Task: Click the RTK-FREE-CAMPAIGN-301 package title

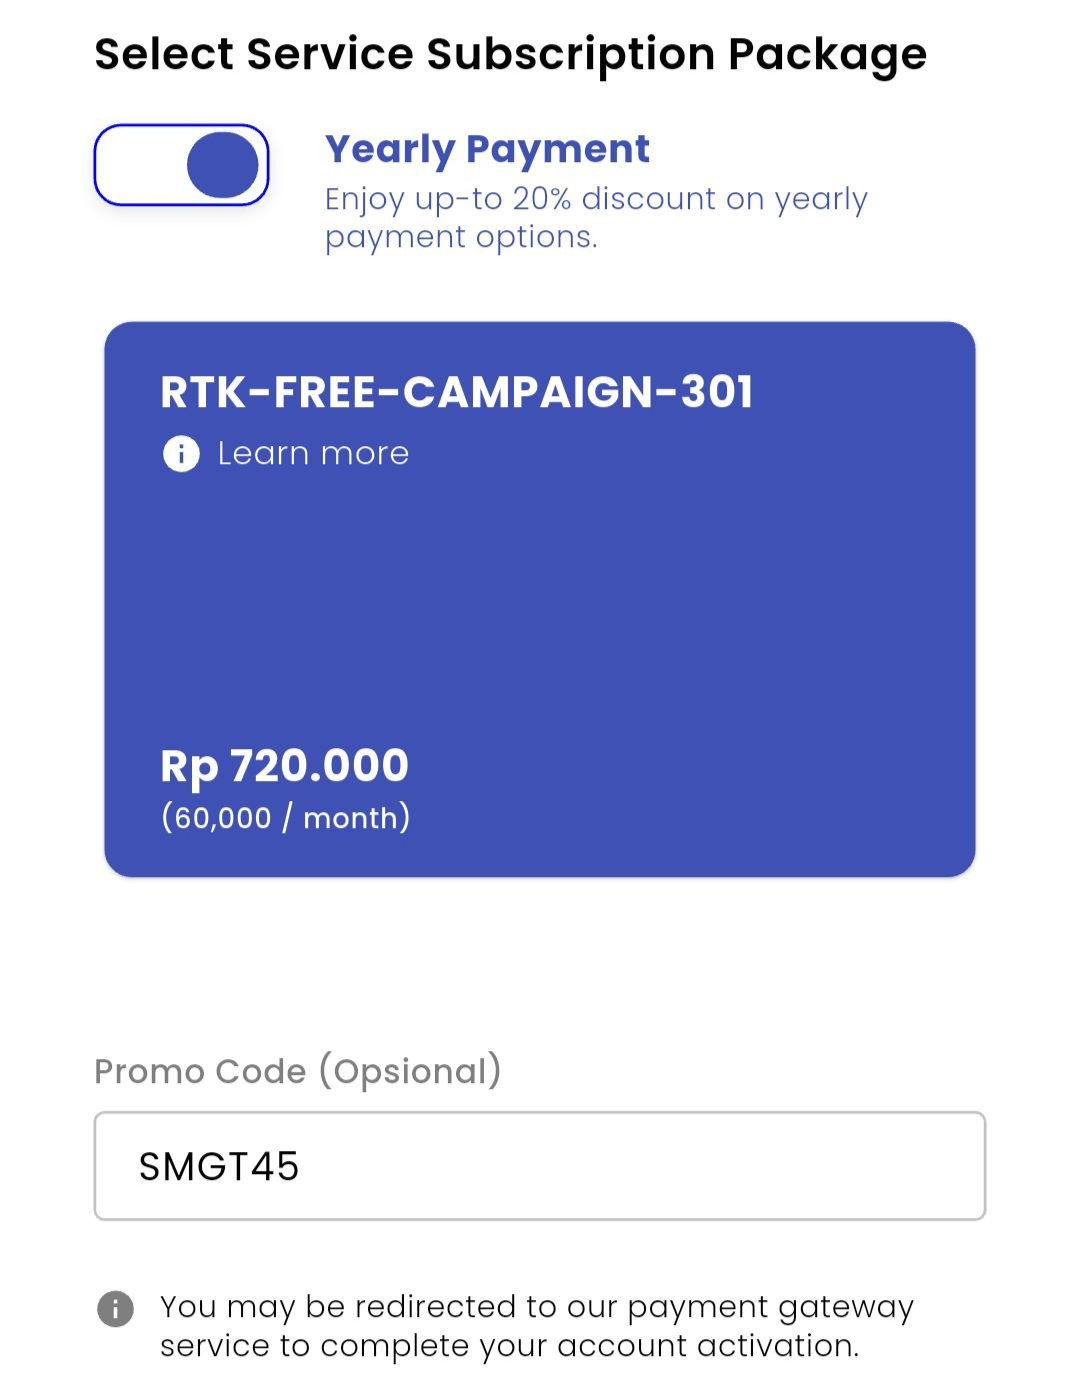Action: tap(456, 392)
